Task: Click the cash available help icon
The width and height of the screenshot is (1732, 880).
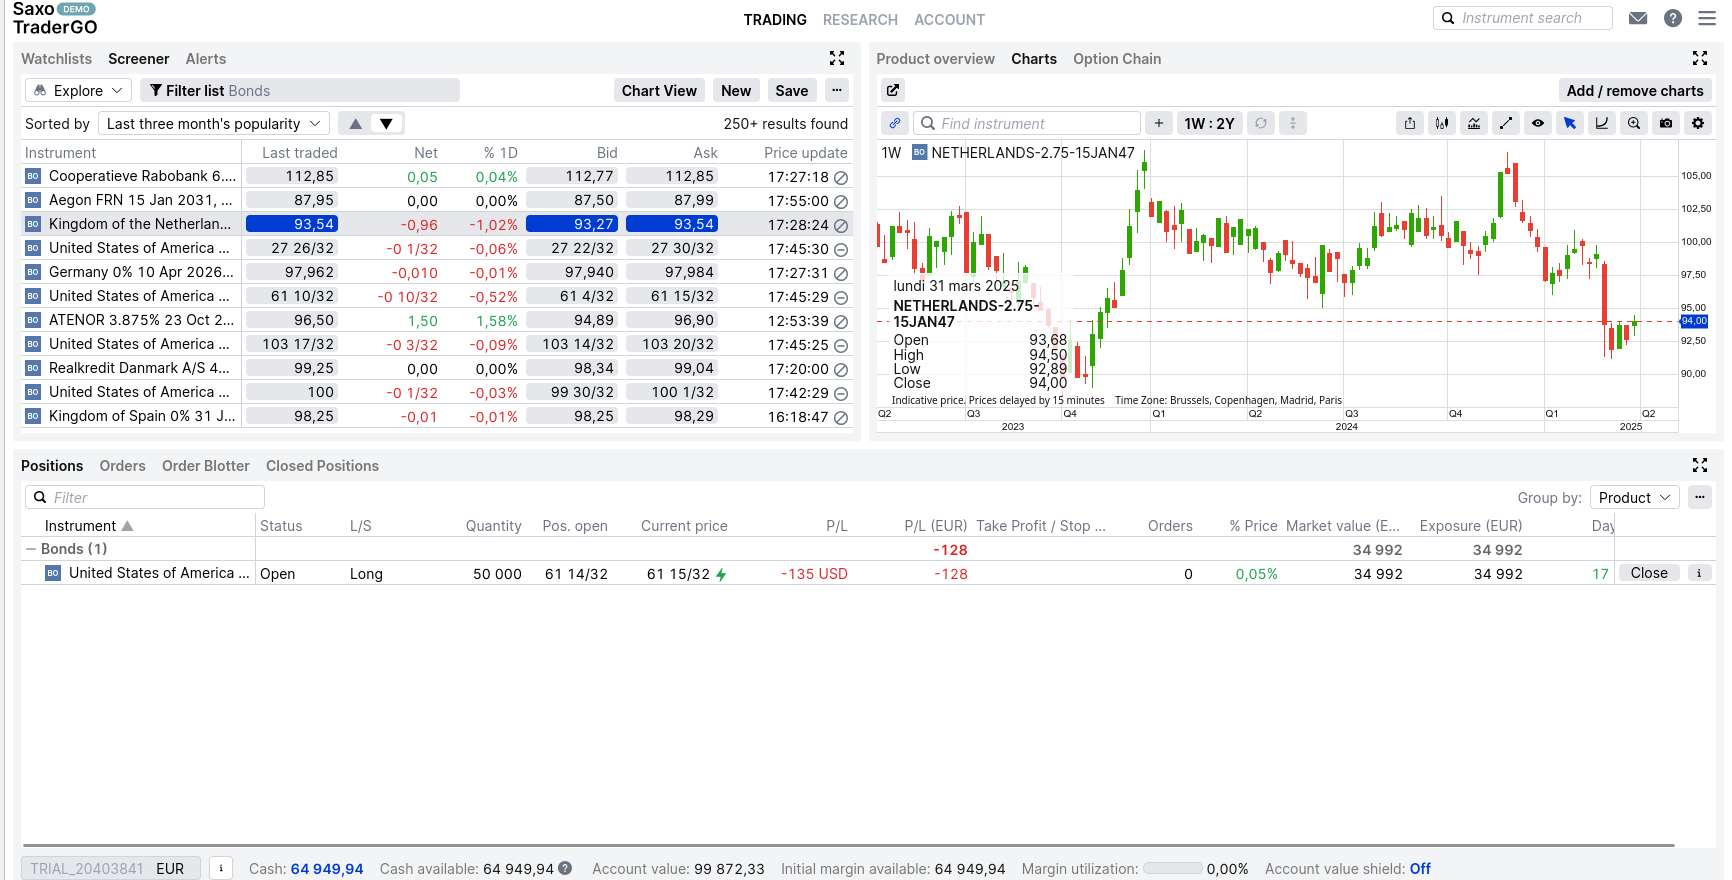Action: point(565,868)
